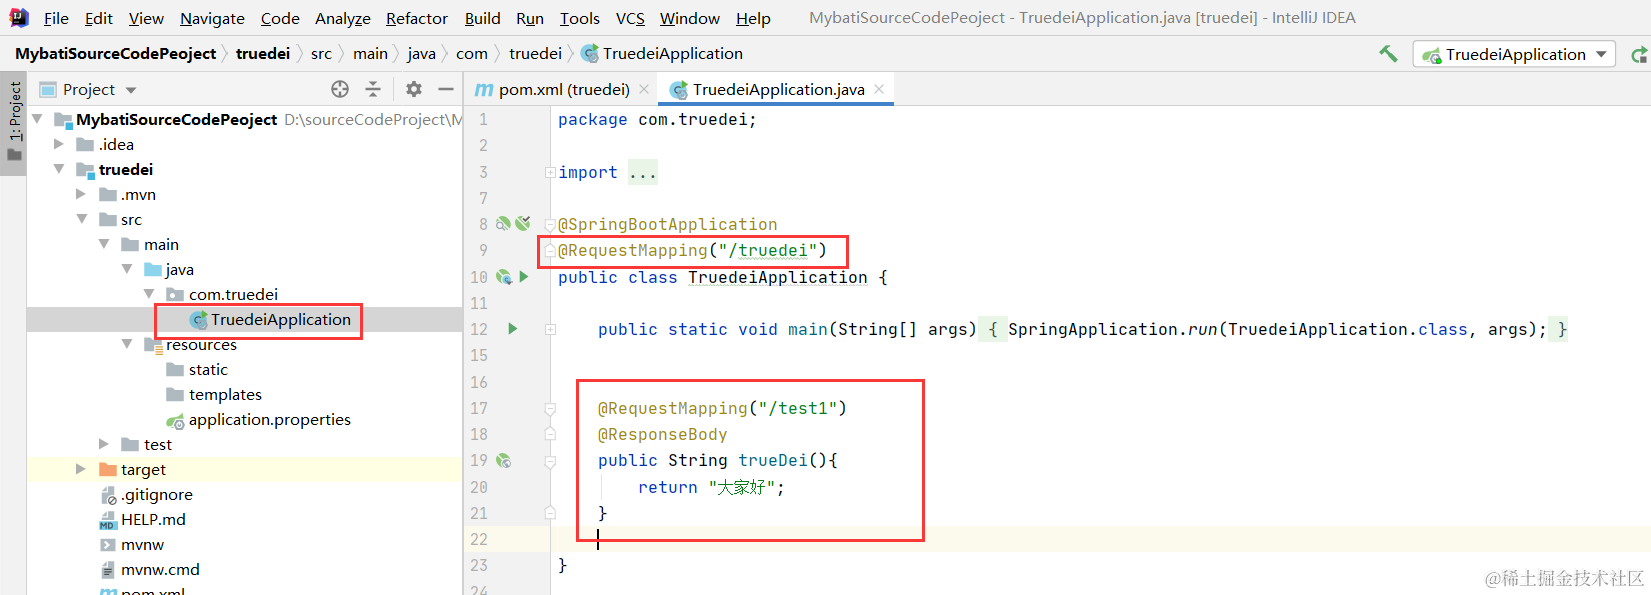This screenshot has width=1651, height=595.
Task: Click com in the breadcrumb bar
Action: point(472,53)
